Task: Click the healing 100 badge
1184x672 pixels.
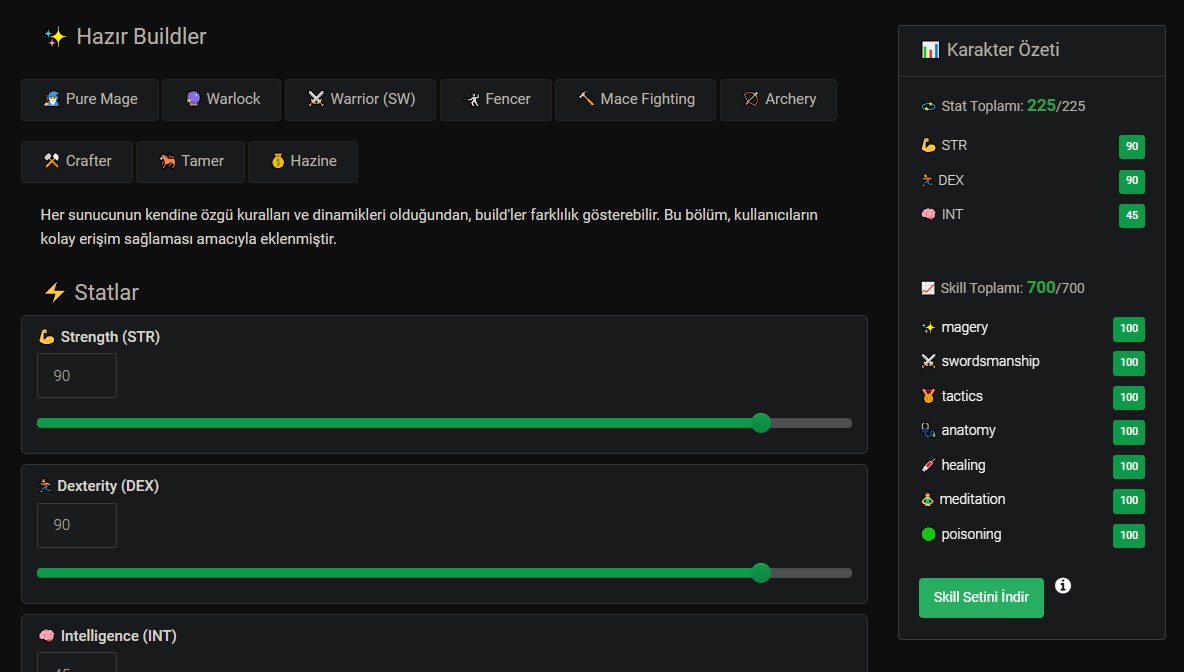Action: click(x=1129, y=466)
